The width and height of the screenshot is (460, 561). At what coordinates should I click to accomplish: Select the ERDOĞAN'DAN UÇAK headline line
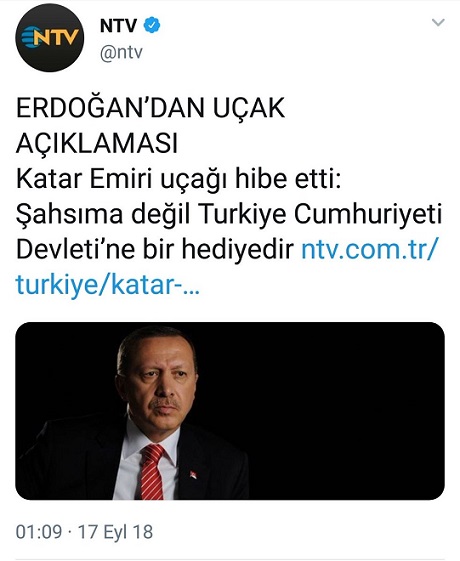[x=150, y=107]
